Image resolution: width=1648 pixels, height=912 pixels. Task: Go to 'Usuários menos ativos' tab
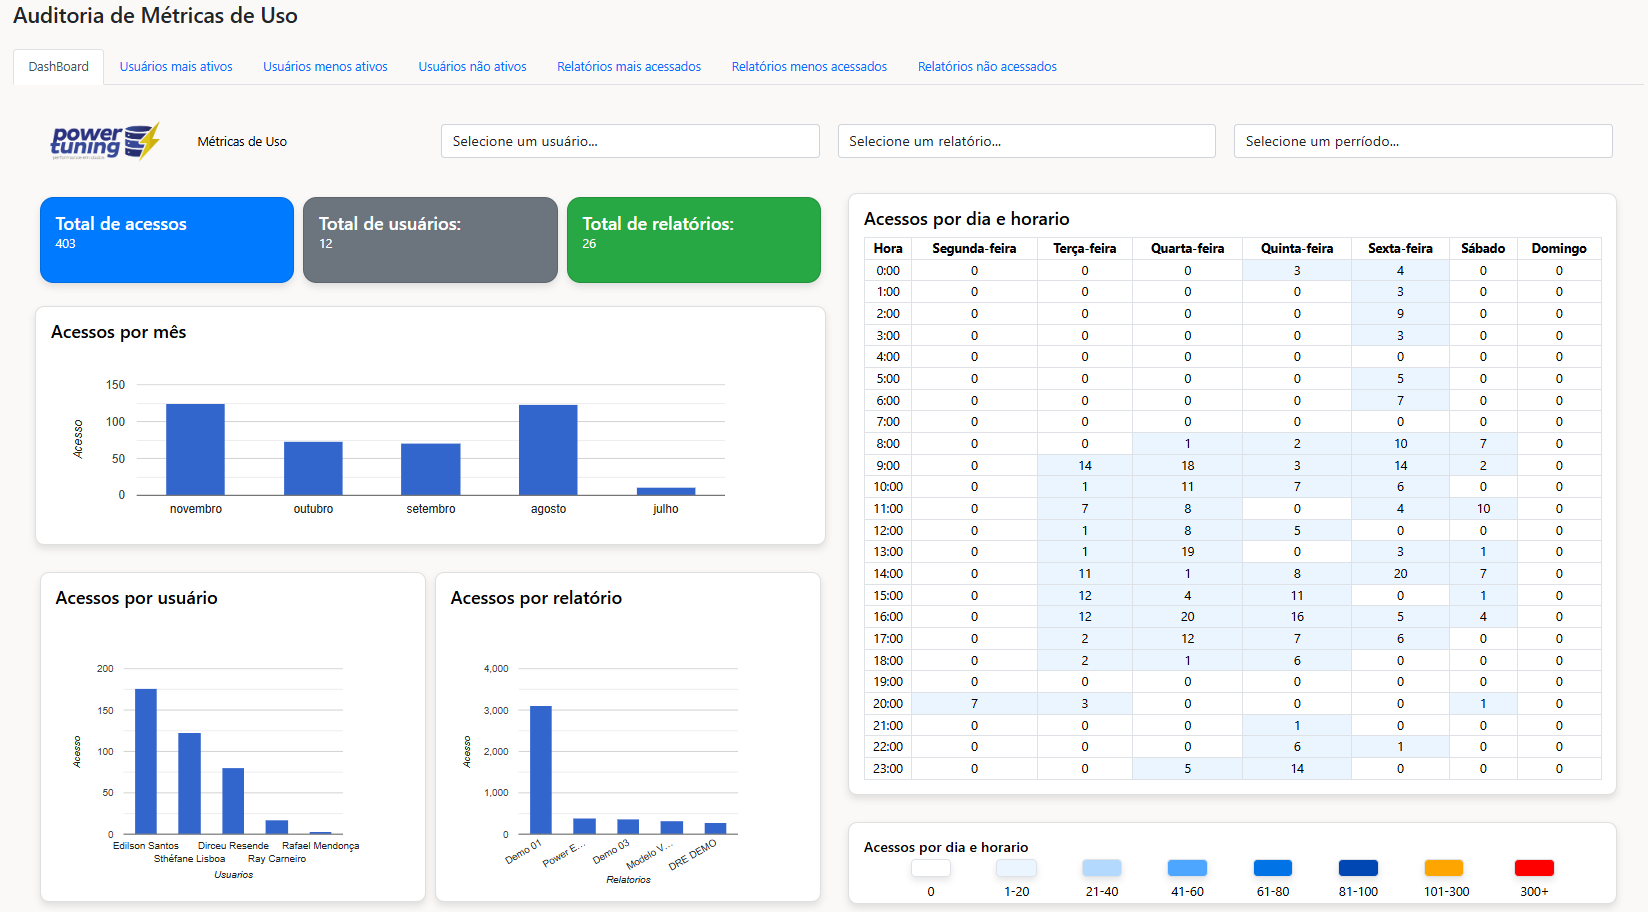[x=325, y=67]
